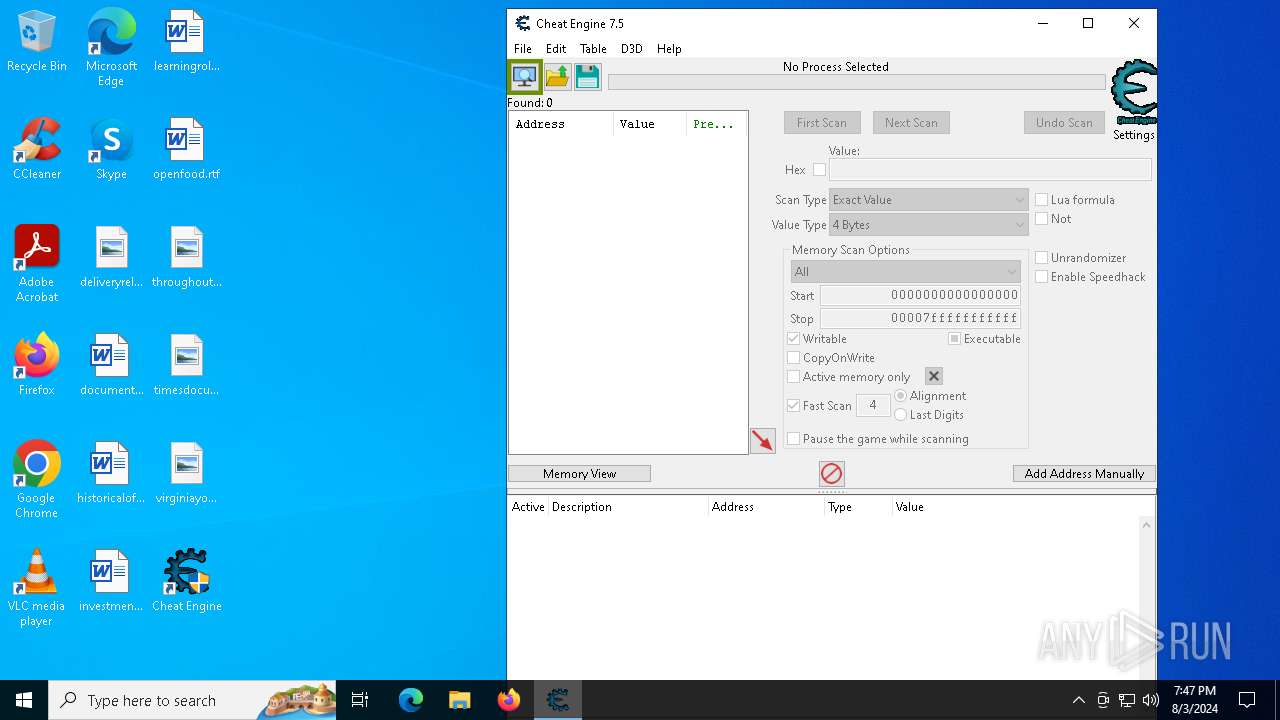Launch Skype from the desktop
1280x720 pixels.
[111, 150]
